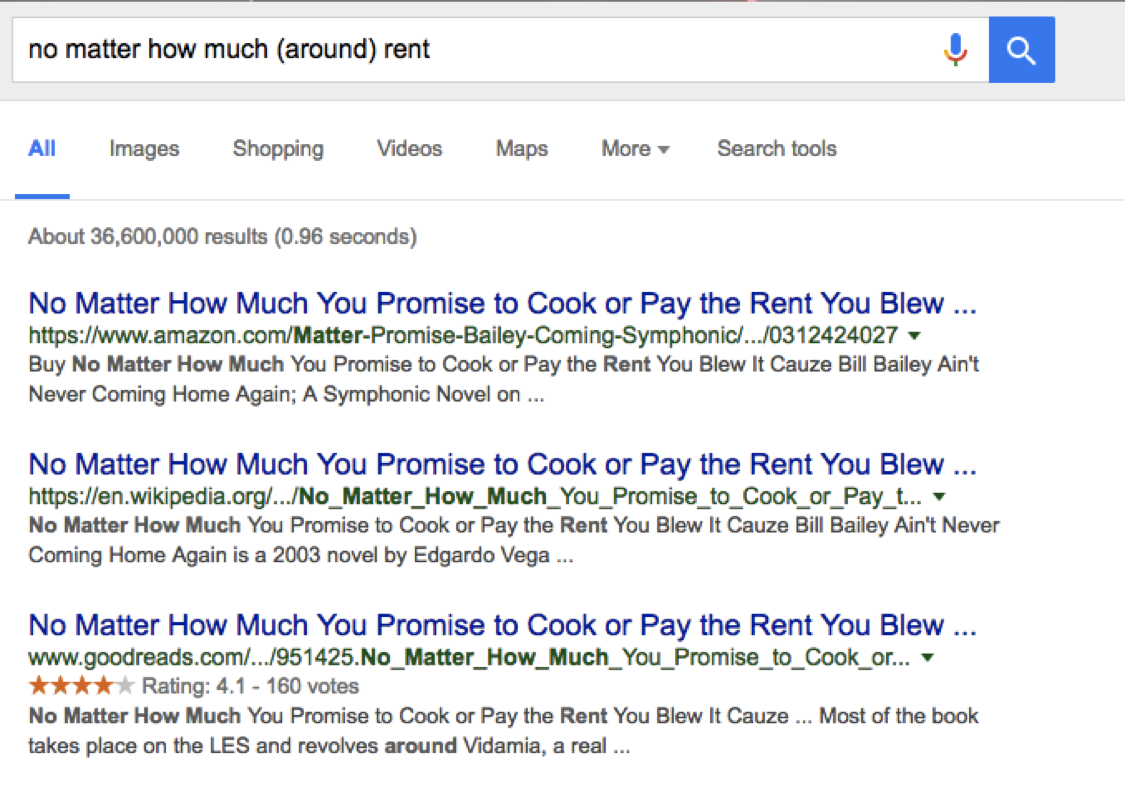Open the dropdown arrow beside the Goodreads URL
The image size is (1125, 798).
click(x=926, y=658)
